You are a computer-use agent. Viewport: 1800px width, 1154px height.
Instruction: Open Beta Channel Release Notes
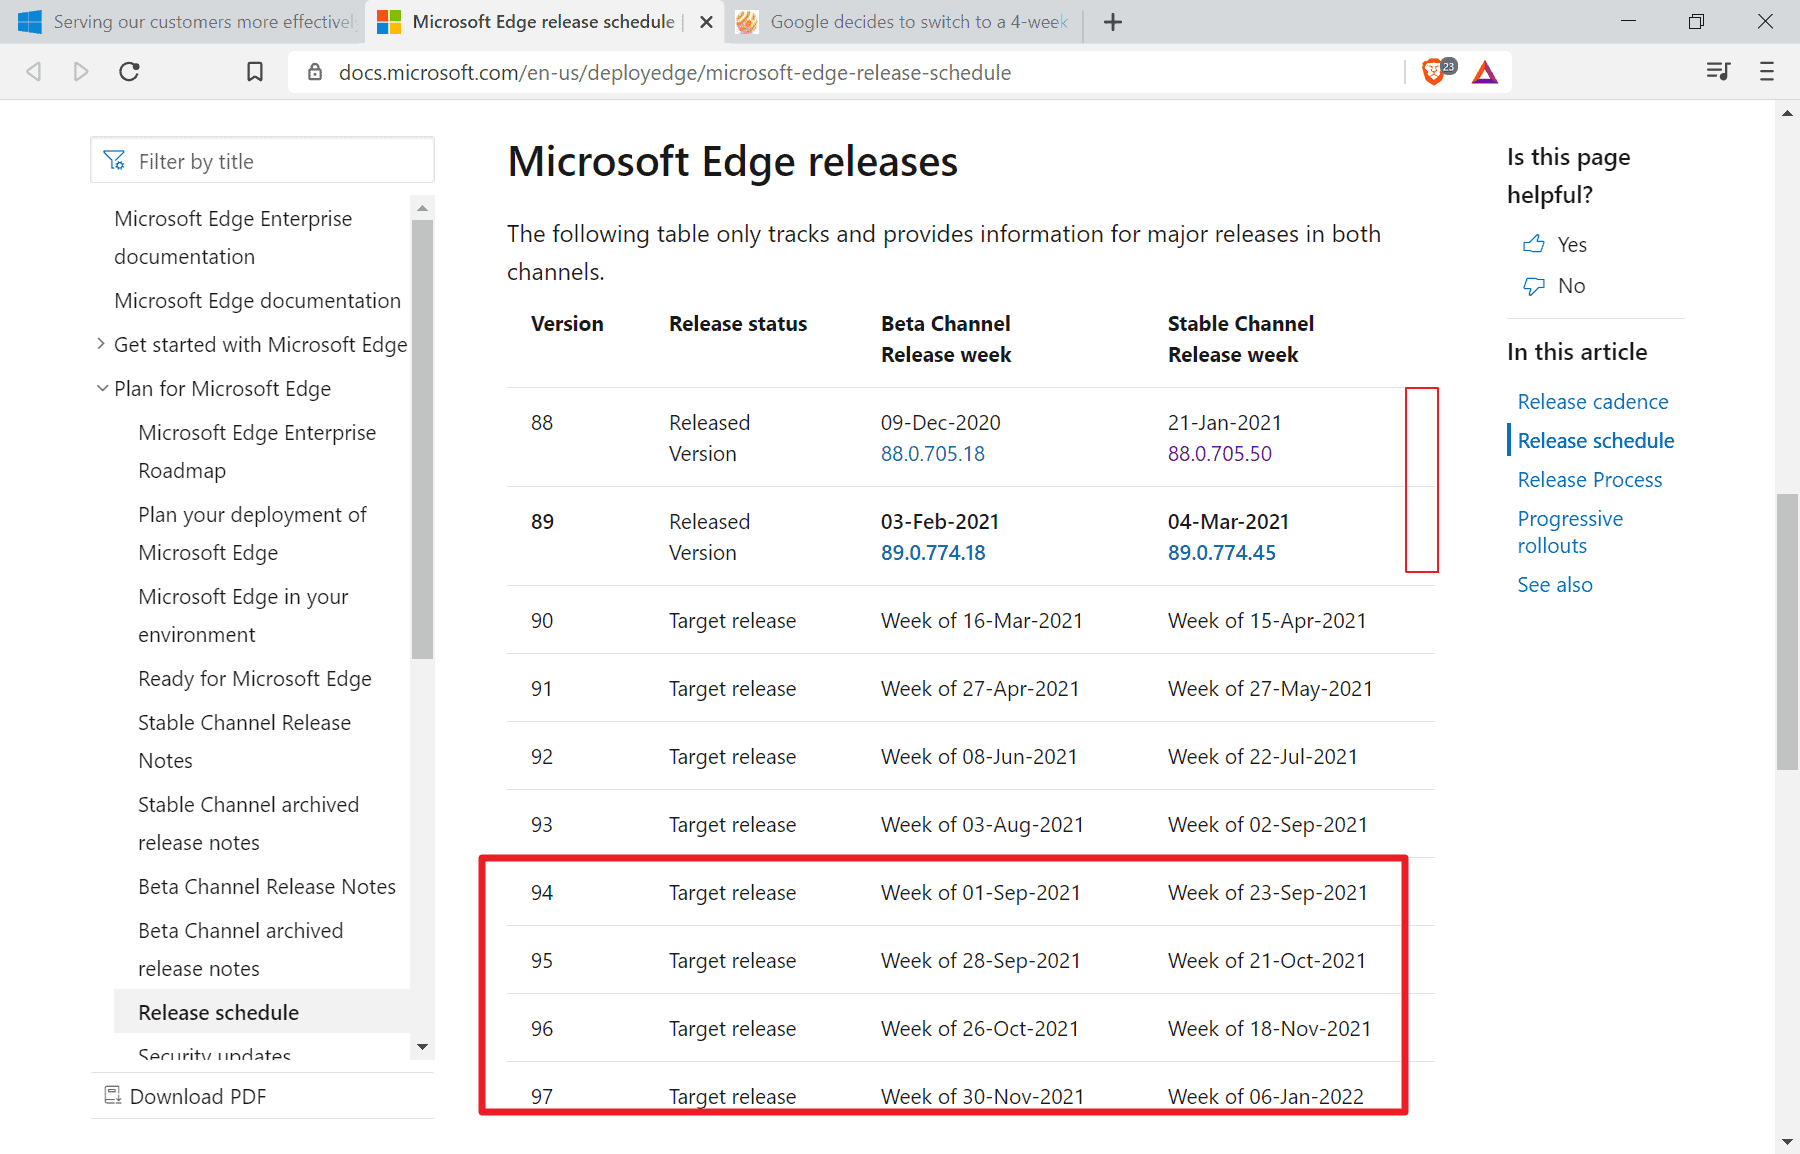pos(267,887)
